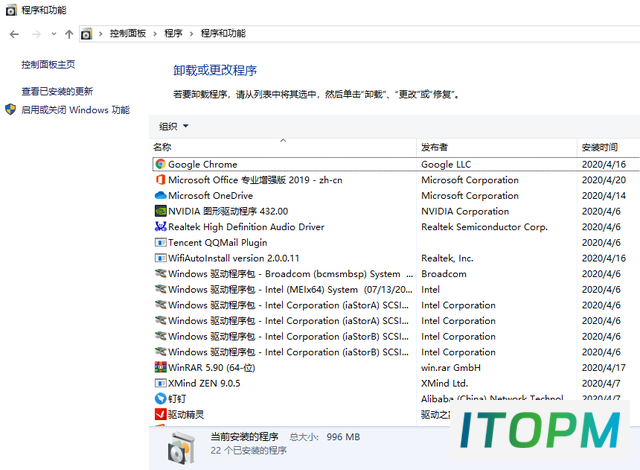Click the Intel MEIx64 driver package icon
The image size is (640, 470).
point(160,289)
